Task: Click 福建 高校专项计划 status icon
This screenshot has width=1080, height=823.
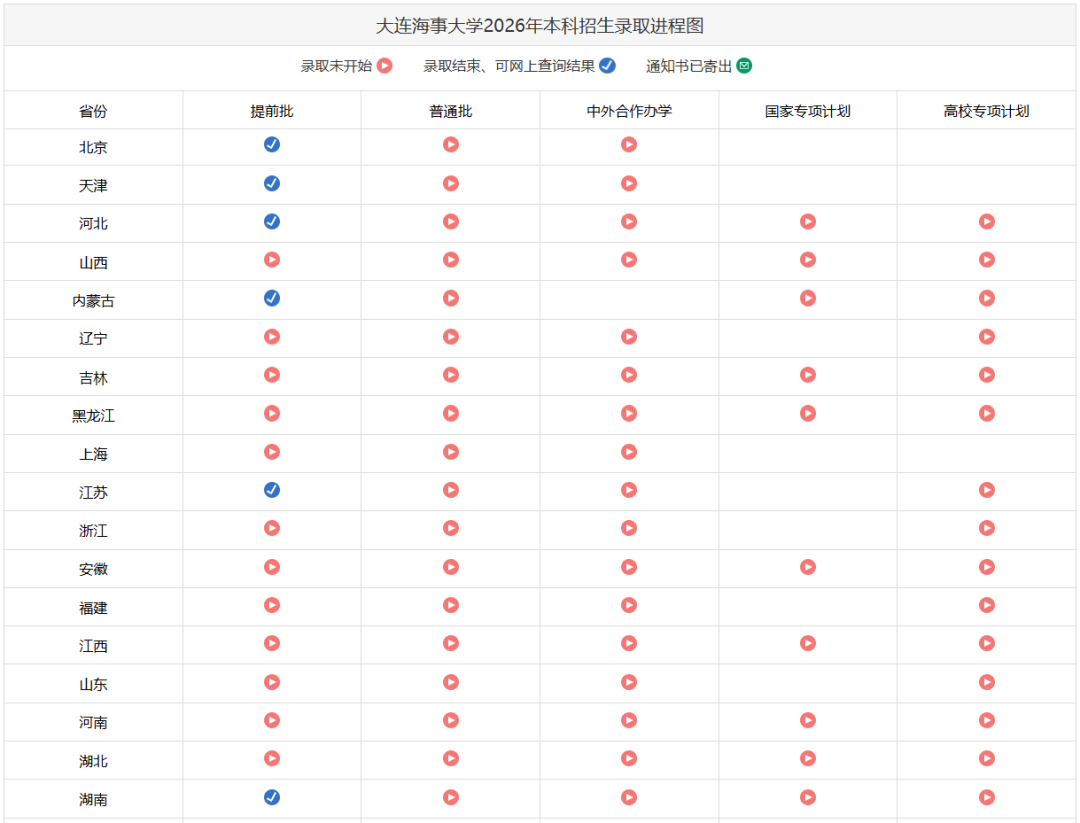Action: (987, 605)
